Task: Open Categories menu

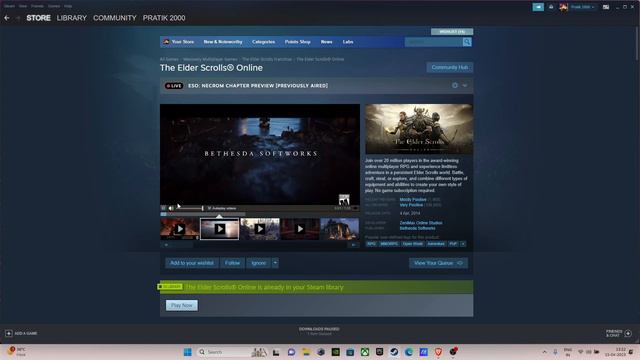Action: 263,42
